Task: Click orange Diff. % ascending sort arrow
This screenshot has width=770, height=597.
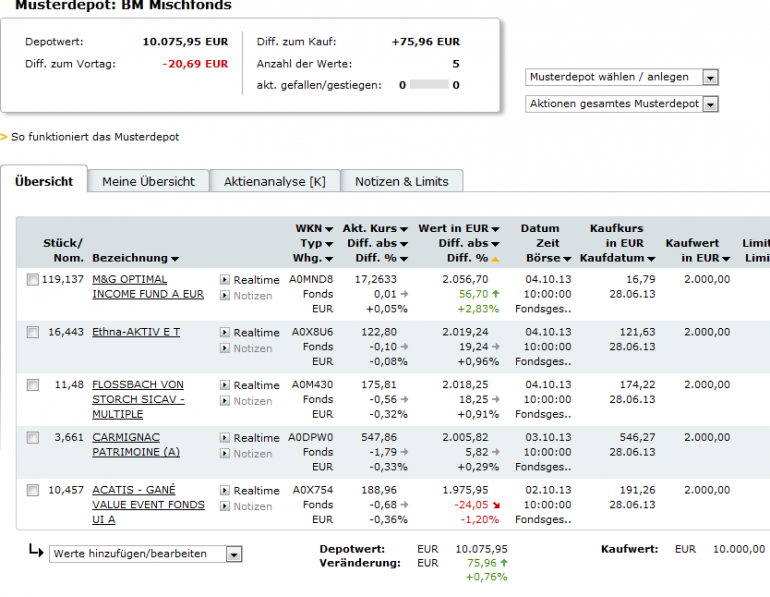Action: (495, 259)
